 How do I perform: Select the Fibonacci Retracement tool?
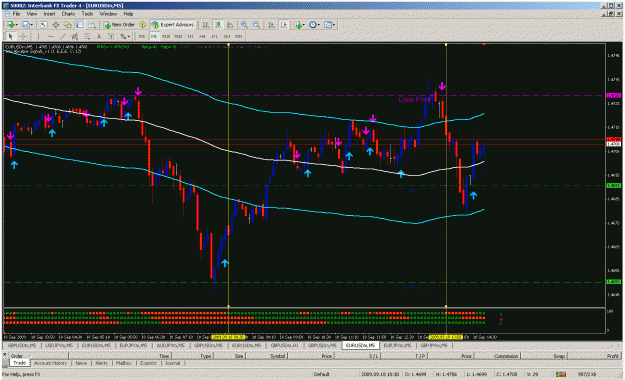pos(87,36)
